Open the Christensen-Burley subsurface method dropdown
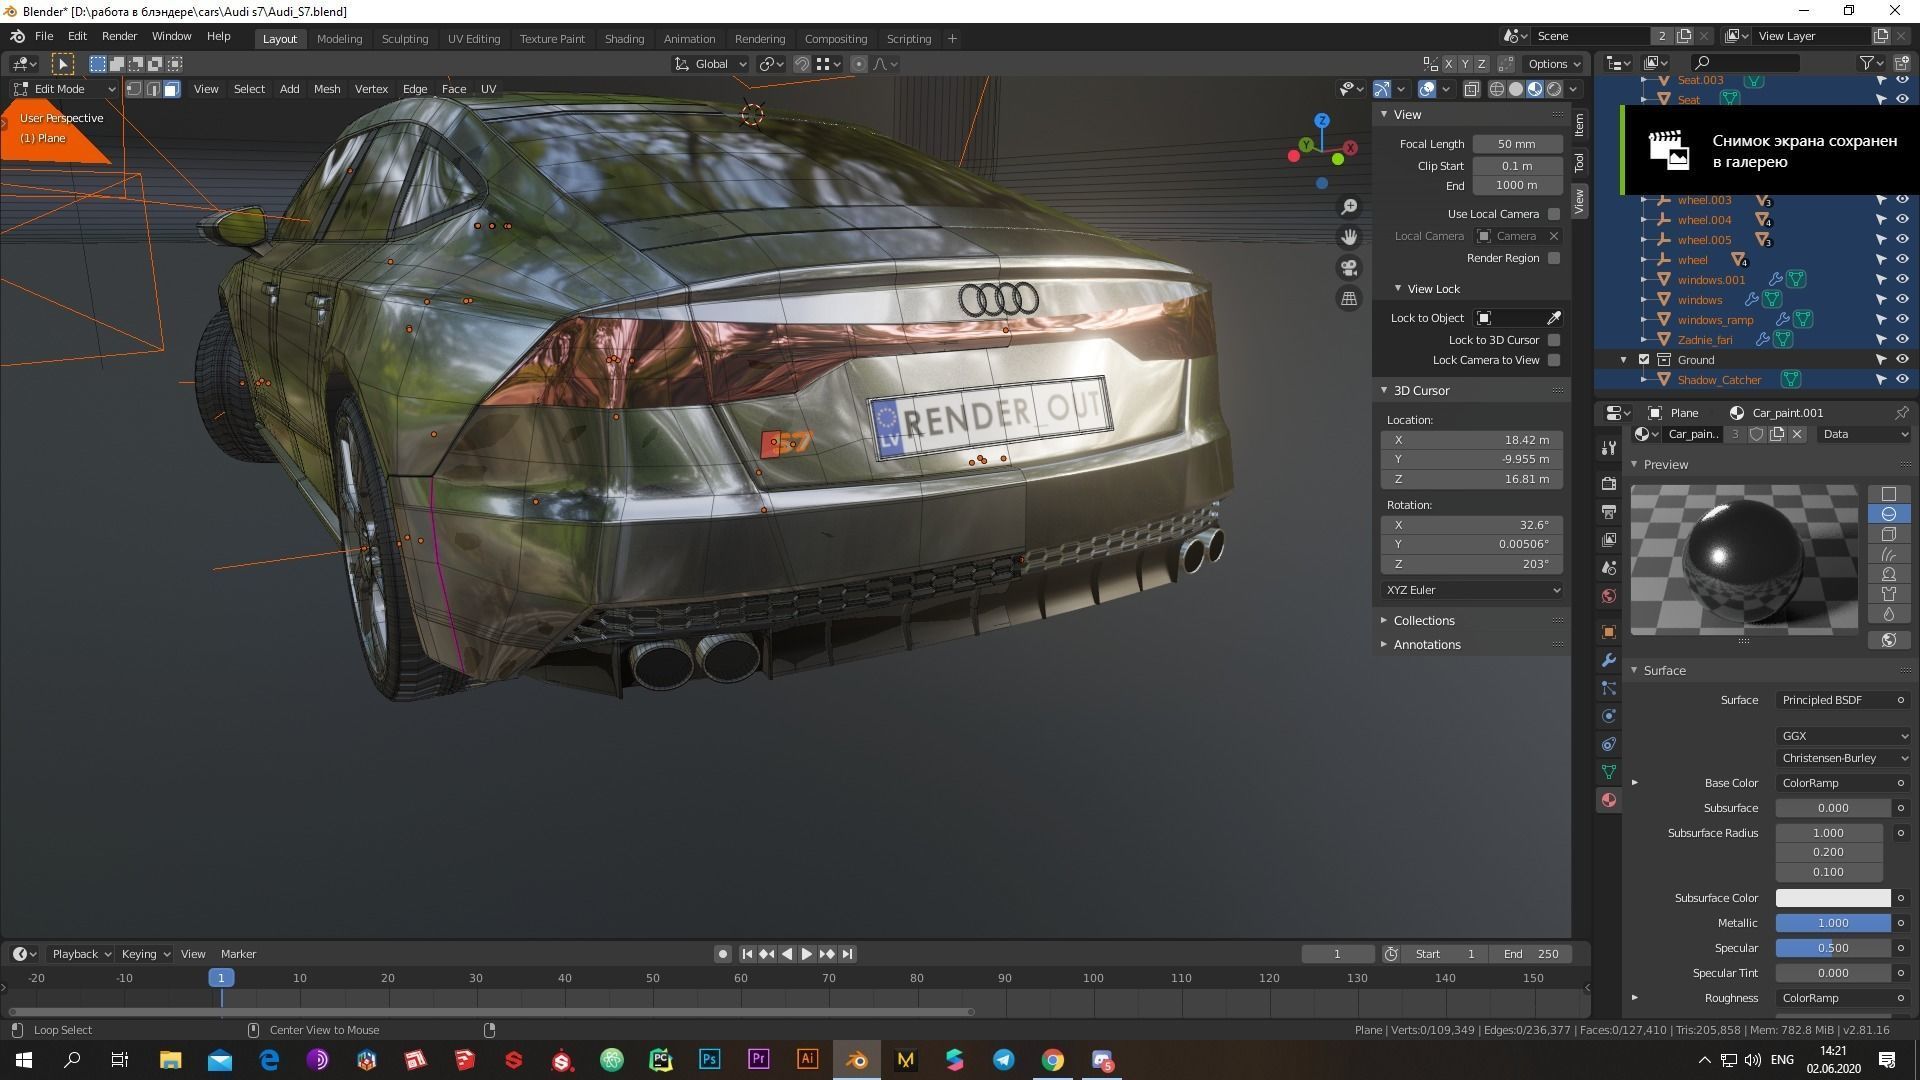This screenshot has width=1920, height=1080. [1843, 758]
